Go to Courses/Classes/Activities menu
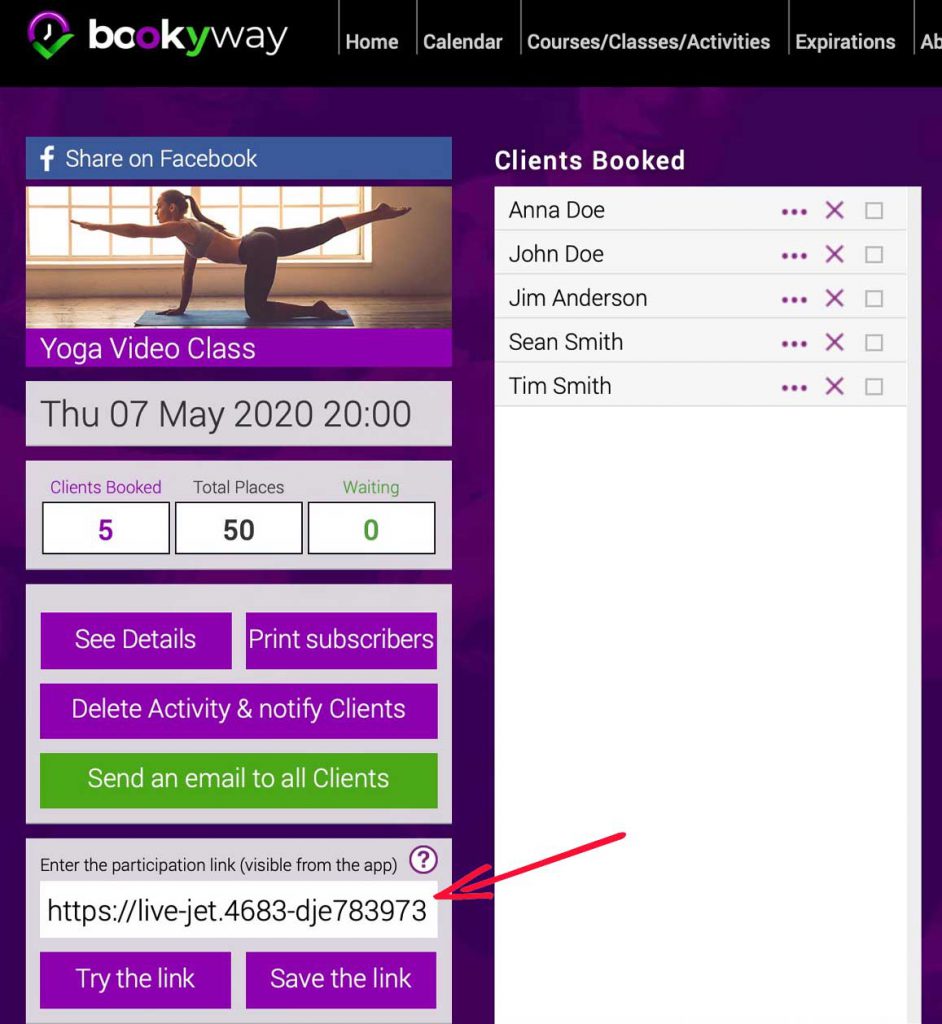The height and width of the screenshot is (1024, 942). coord(648,42)
